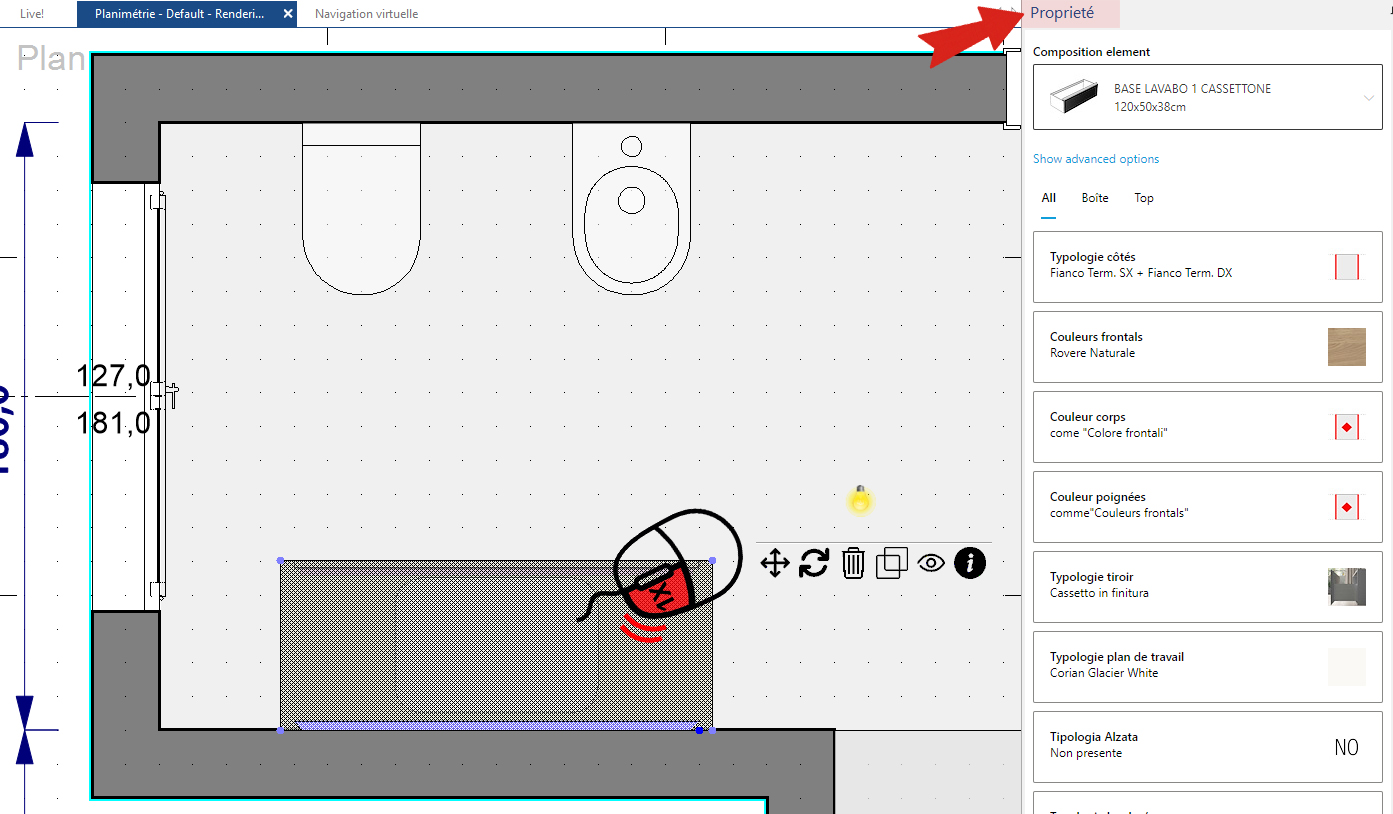The image size is (1393, 814).
Task: Open Typologie tiroir option
Action: point(1207,587)
